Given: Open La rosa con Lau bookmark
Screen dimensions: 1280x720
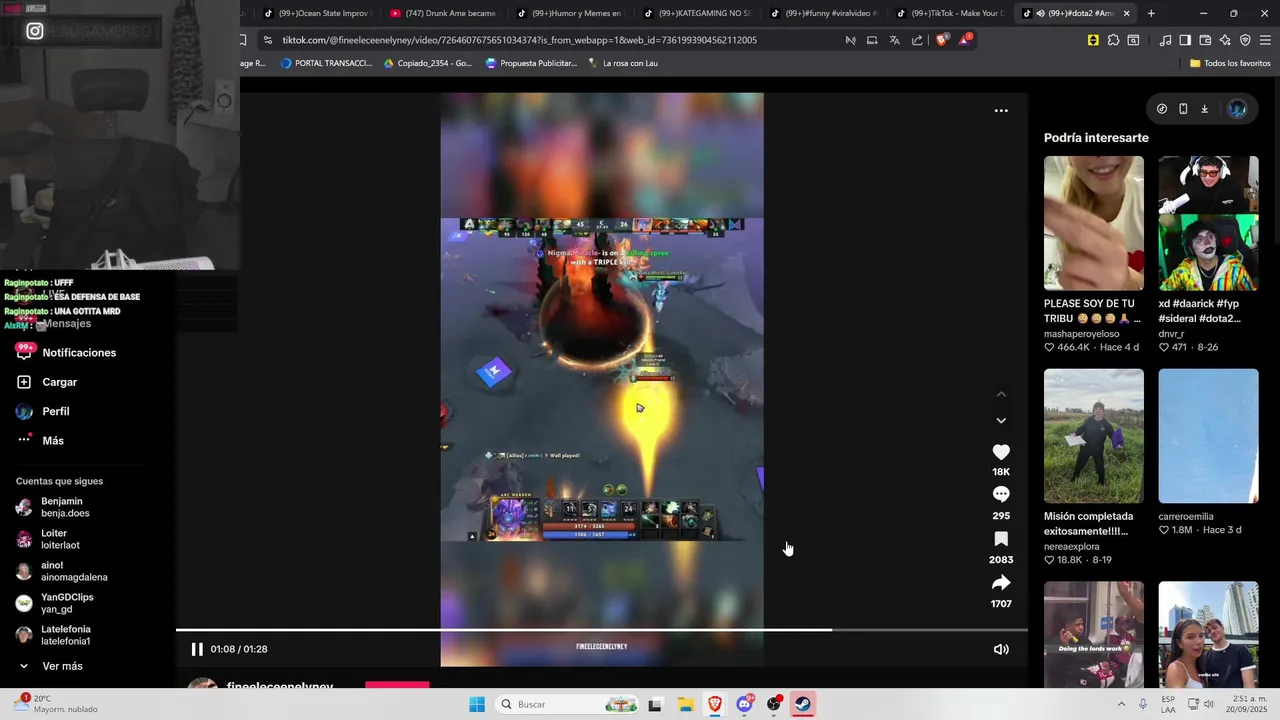Looking at the screenshot, I should point(623,63).
